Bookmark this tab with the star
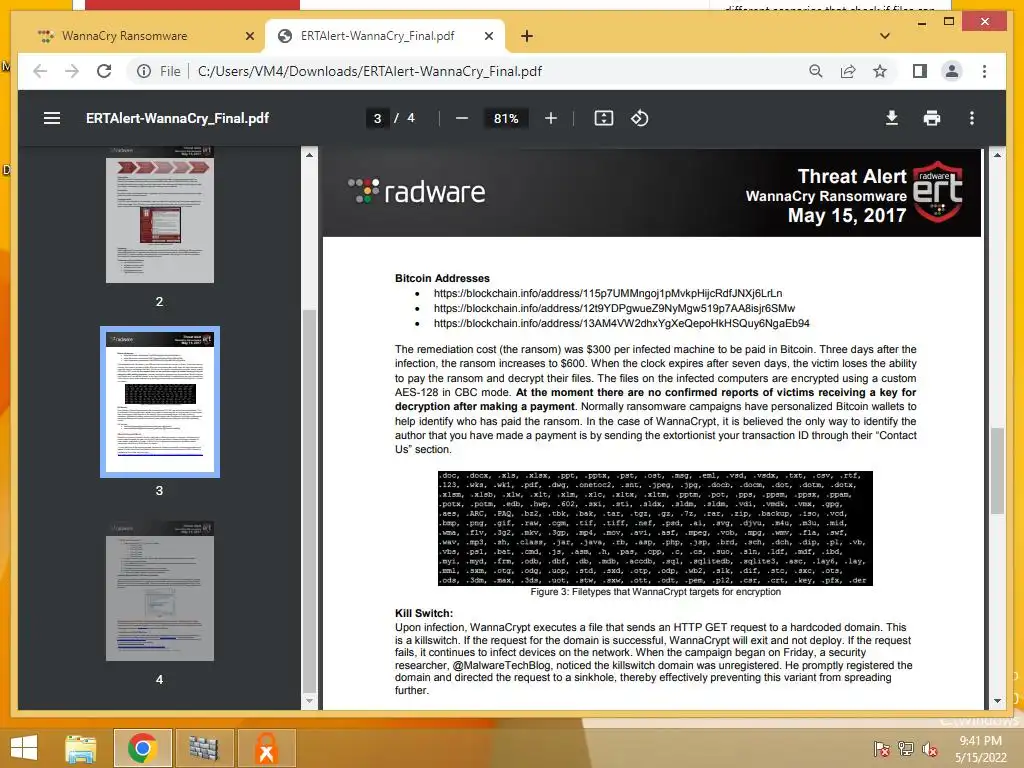This screenshot has height=768, width=1024. pos(880,71)
